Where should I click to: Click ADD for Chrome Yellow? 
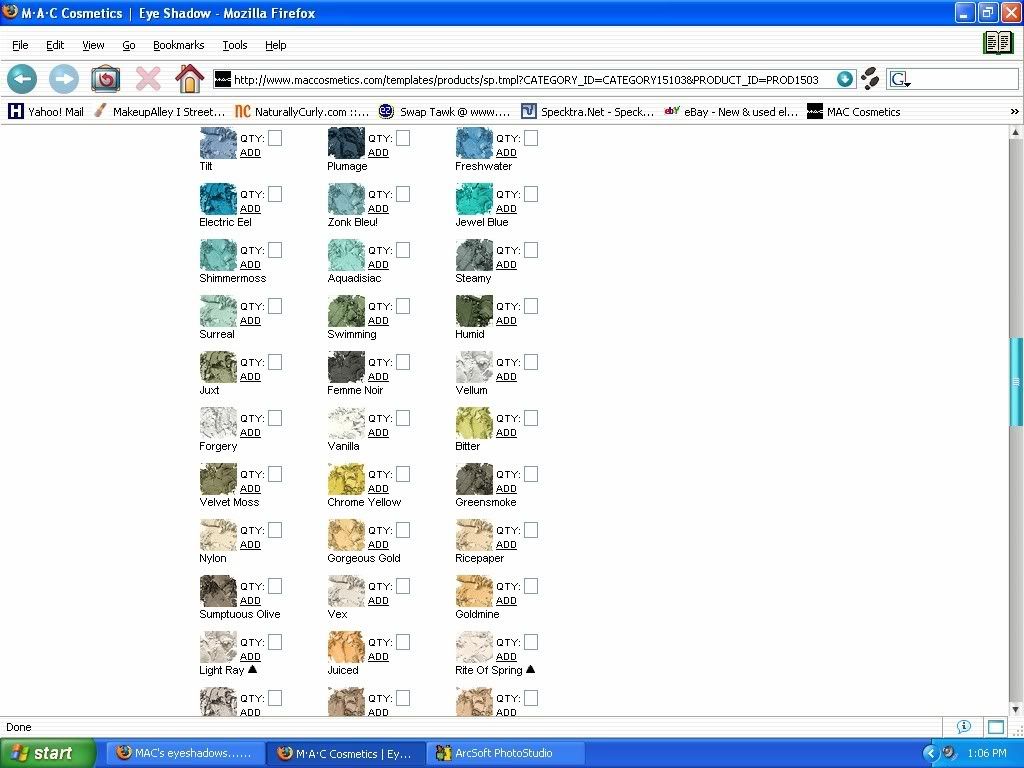[378, 489]
